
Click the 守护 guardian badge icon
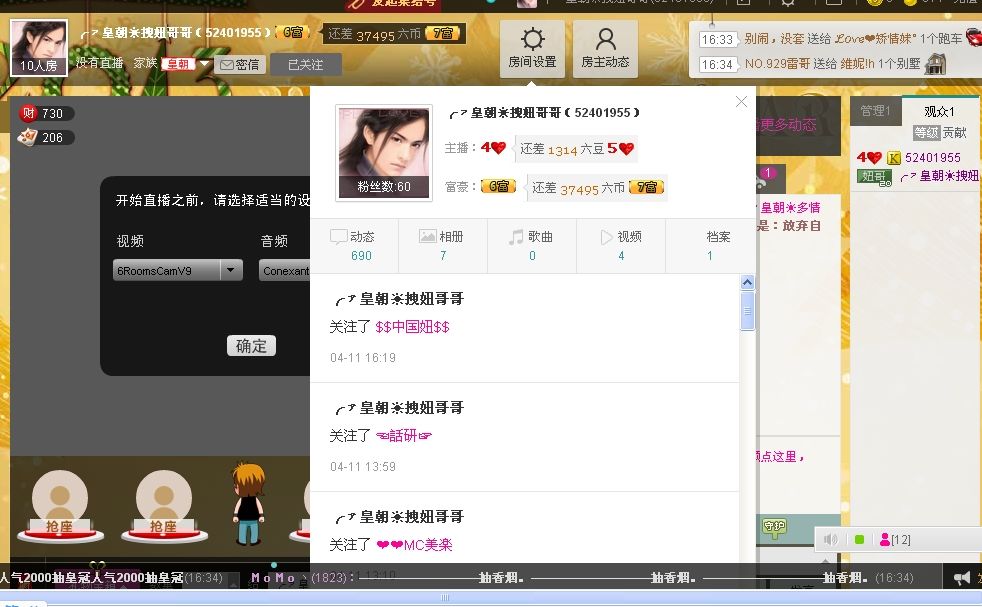pos(774,526)
